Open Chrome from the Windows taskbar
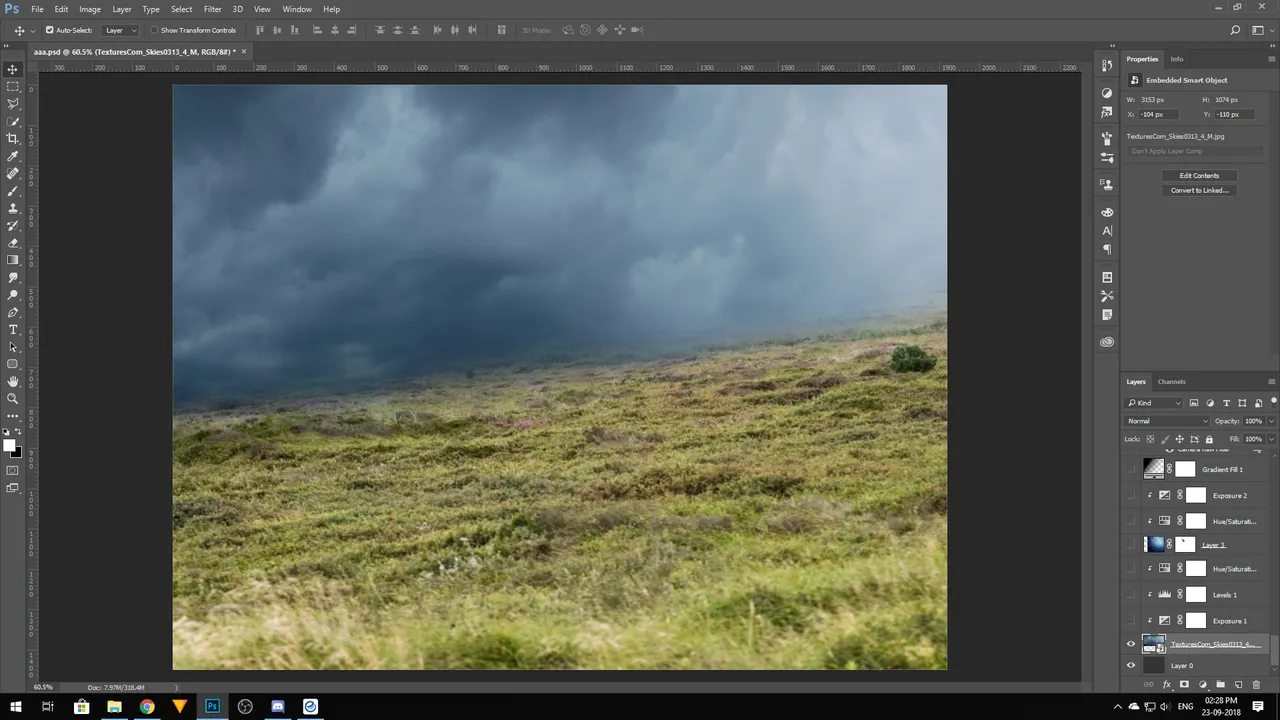 [147, 706]
